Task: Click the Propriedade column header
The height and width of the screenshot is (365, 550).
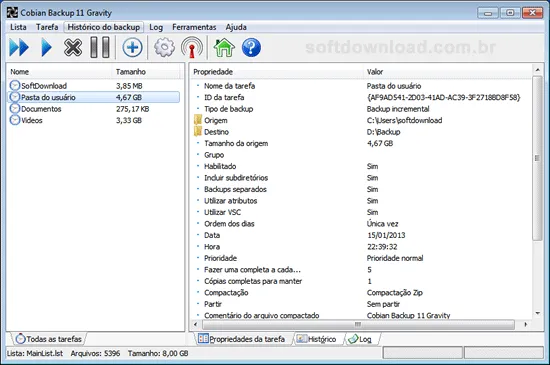Action: pyautogui.click(x=277, y=72)
